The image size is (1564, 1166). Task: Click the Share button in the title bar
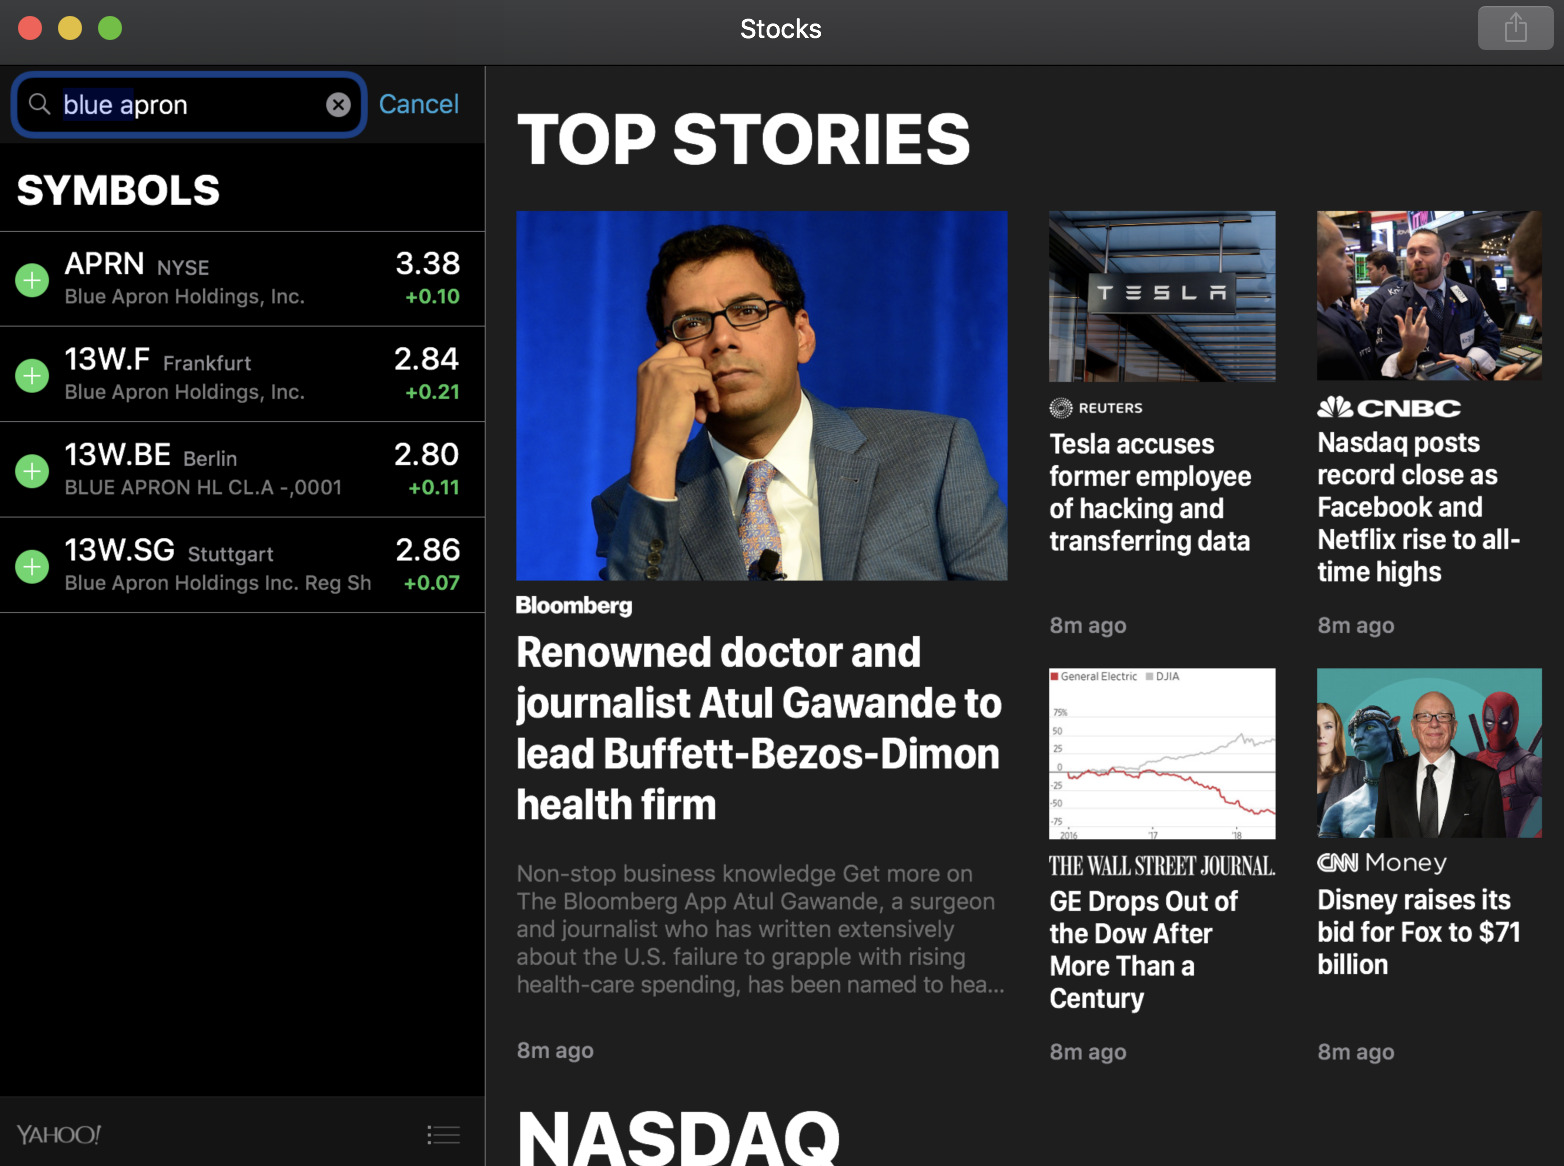pos(1515,28)
